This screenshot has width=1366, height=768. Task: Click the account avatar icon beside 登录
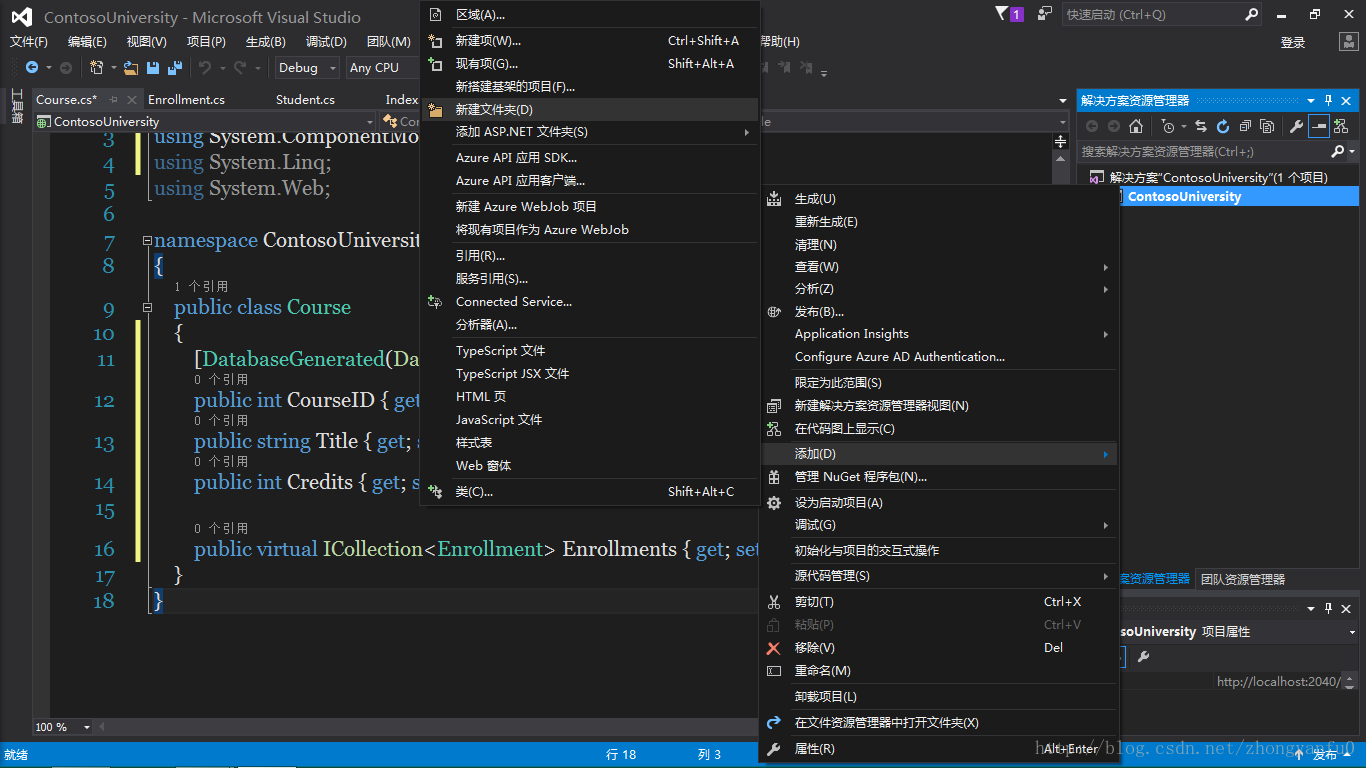[1348, 42]
